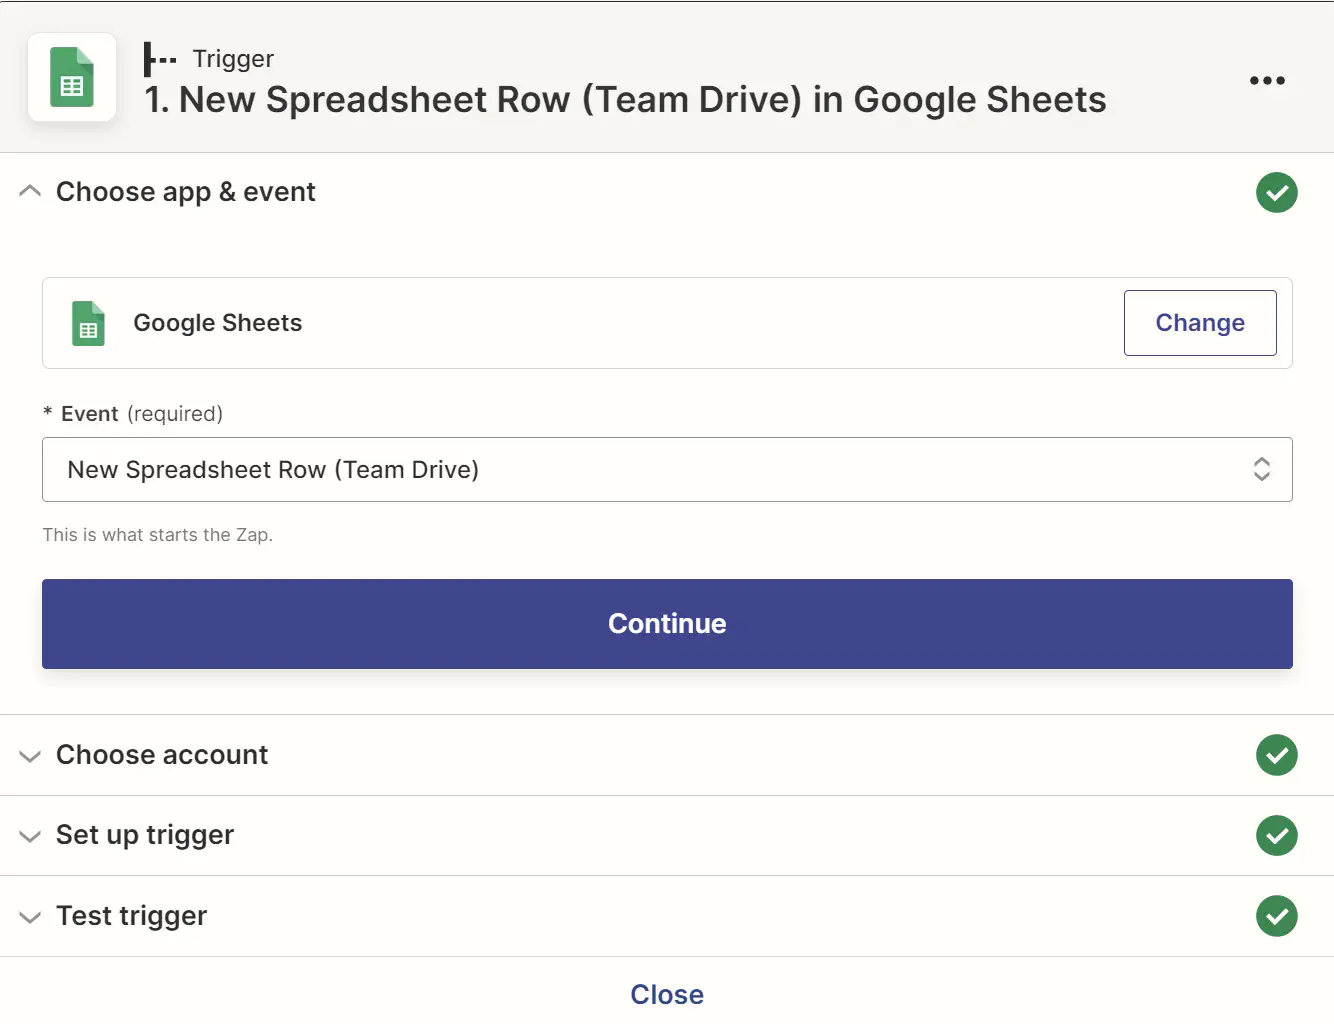Expand the Set up trigger section

[x=30, y=836]
